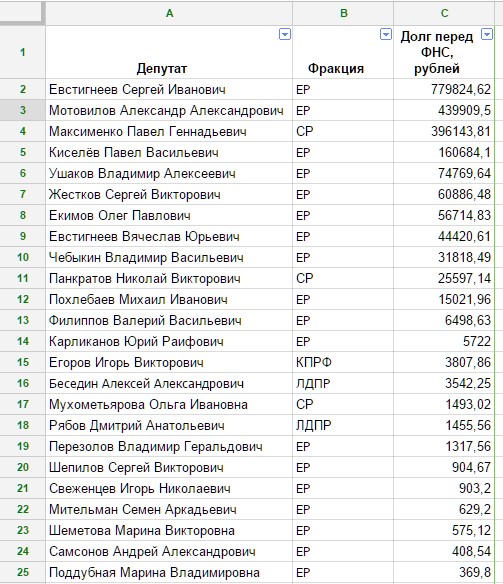The width and height of the screenshot is (503, 584).
Task: Select ЛДПР cell next to Беседин
Action: click(x=343, y=383)
